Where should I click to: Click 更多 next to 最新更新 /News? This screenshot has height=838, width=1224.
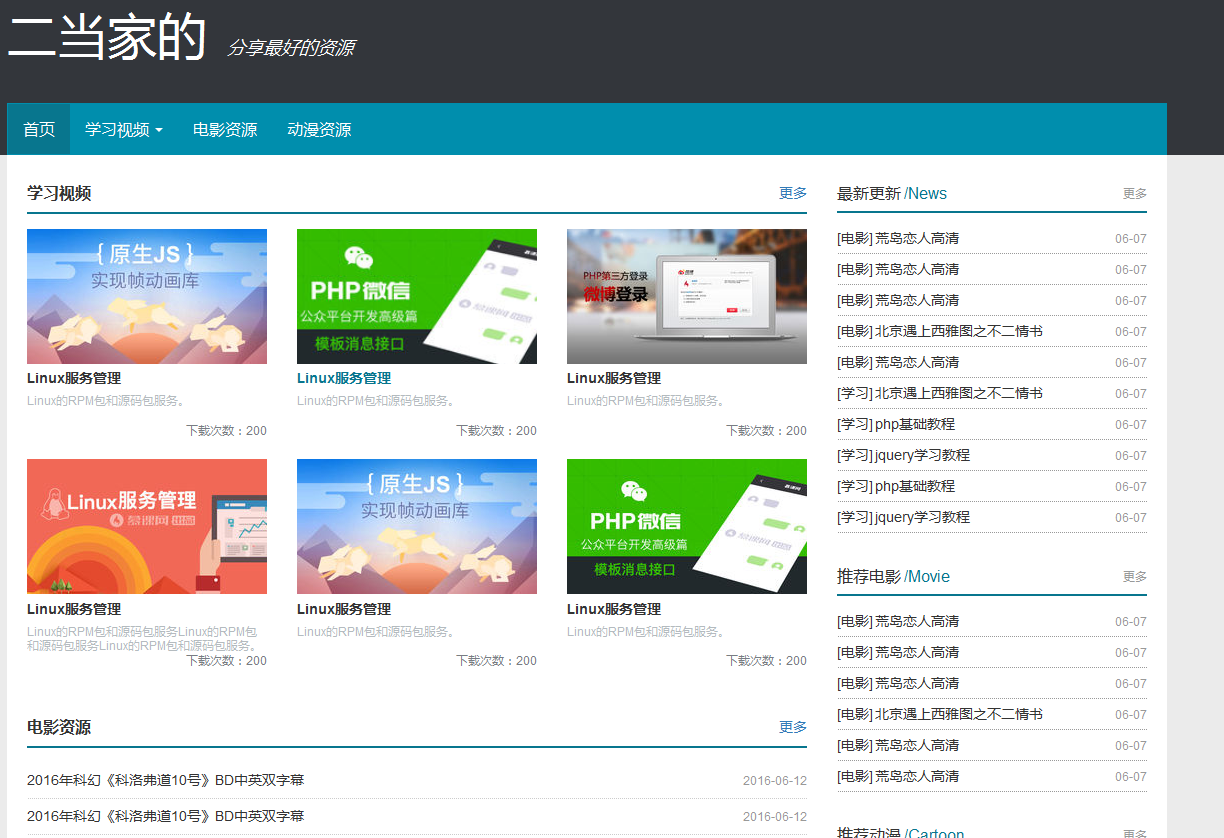tap(1134, 194)
